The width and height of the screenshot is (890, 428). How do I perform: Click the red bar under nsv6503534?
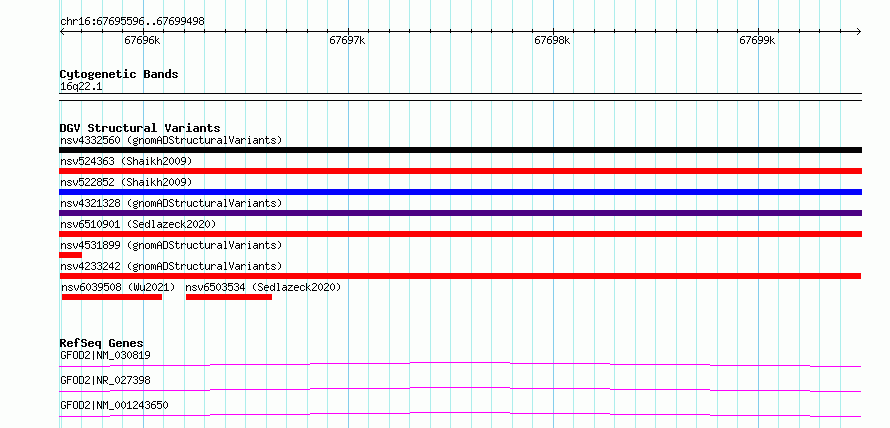click(x=229, y=297)
